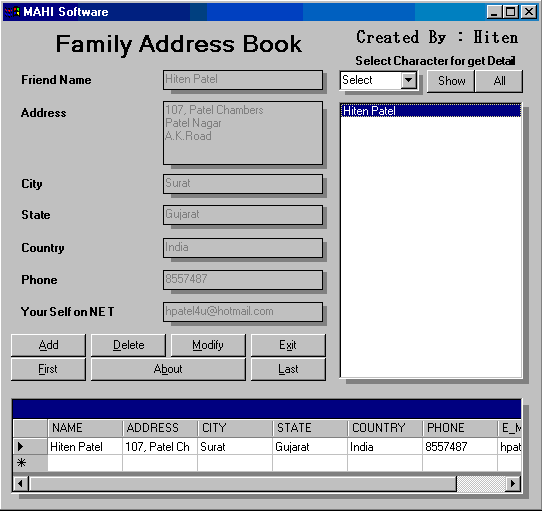Click the Country field showing India
543x512 pixels.
click(x=243, y=248)
